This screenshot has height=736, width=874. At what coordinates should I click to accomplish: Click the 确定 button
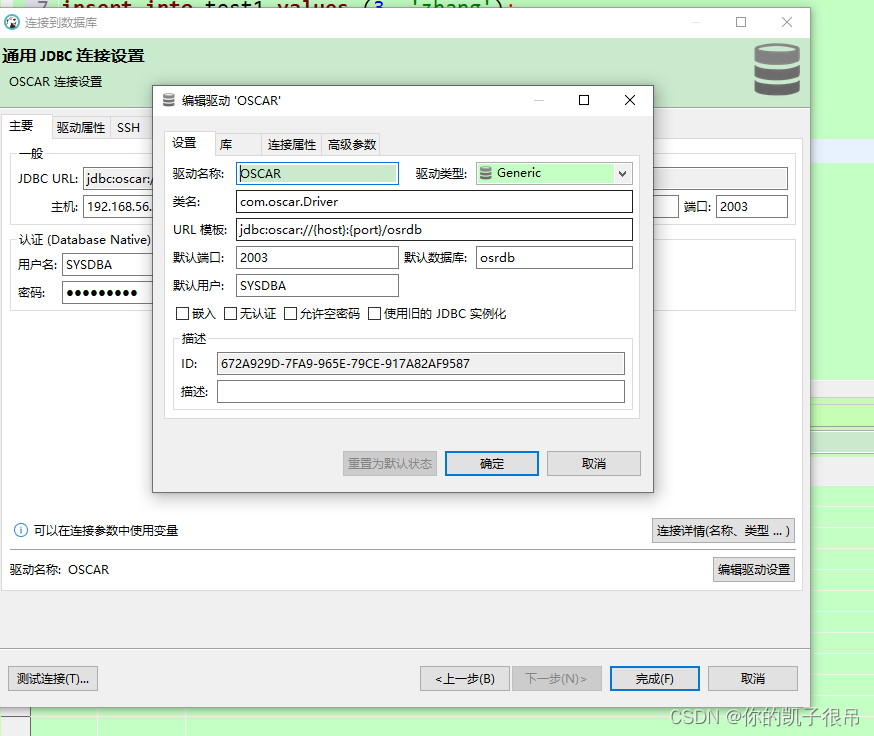(x=491, y=463)
